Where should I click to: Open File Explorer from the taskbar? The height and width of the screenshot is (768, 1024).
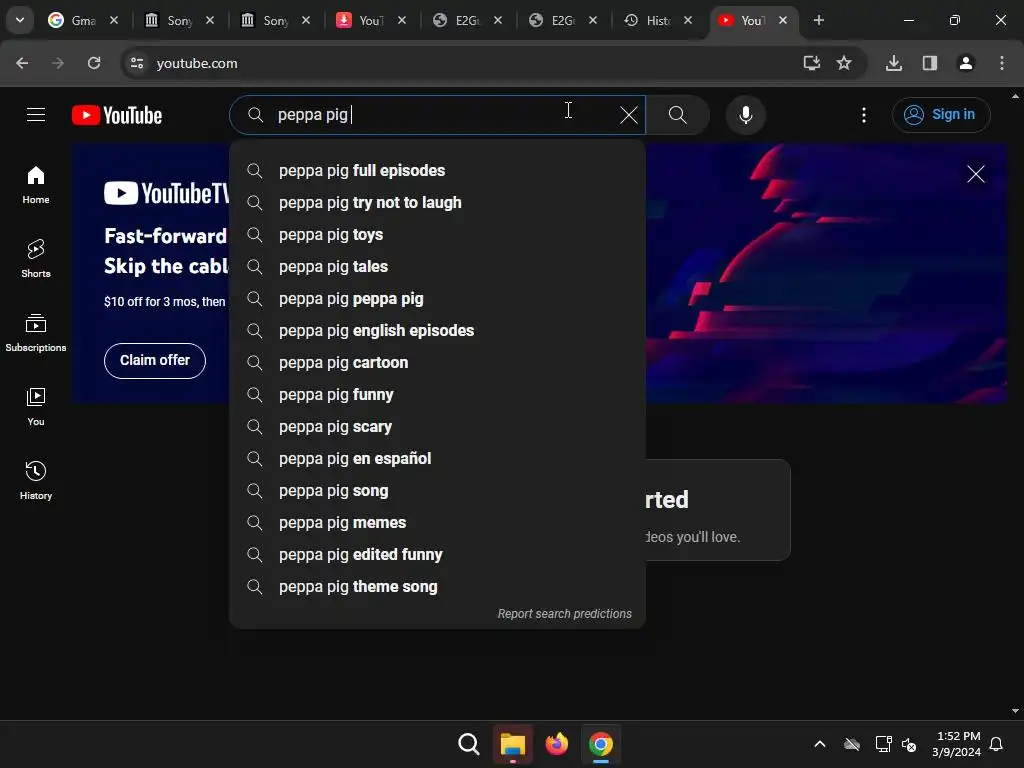(x=513, y=744)
